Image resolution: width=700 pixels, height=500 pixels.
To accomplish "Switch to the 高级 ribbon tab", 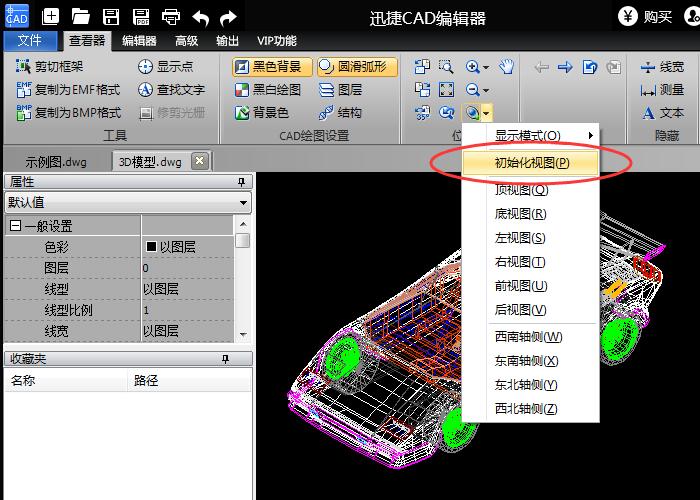I will coord(186,41).
